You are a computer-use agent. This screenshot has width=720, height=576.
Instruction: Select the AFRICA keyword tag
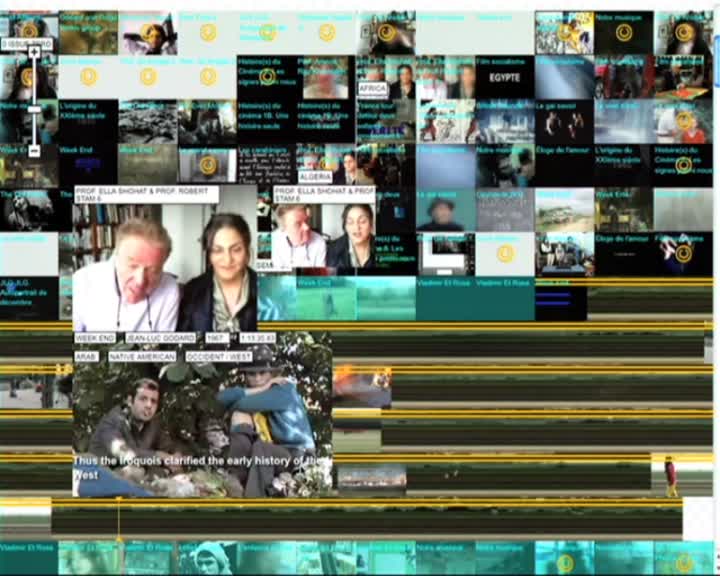[372, 89]
